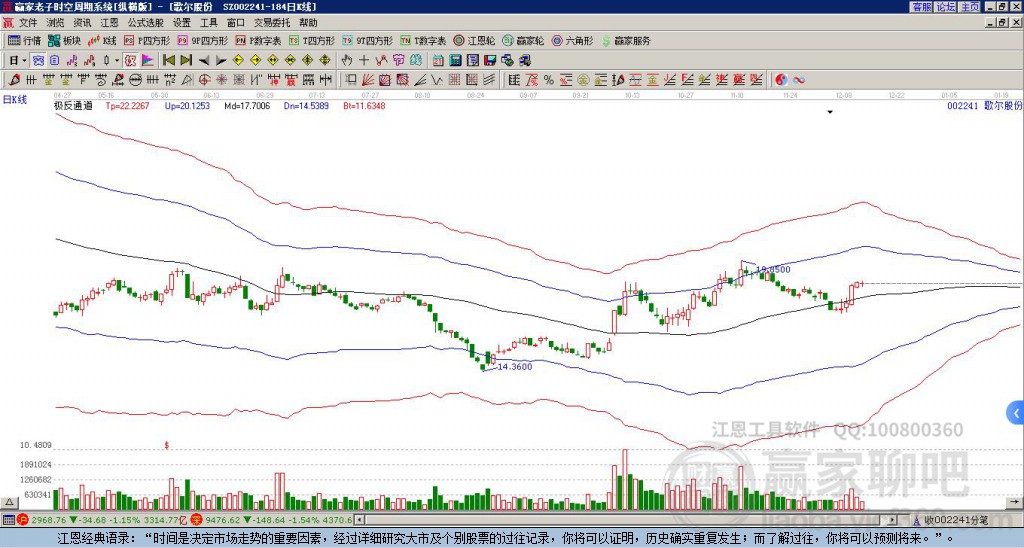Click the black right arrow icon
Screen dimensions: 1024x548
tap(221, 61)
